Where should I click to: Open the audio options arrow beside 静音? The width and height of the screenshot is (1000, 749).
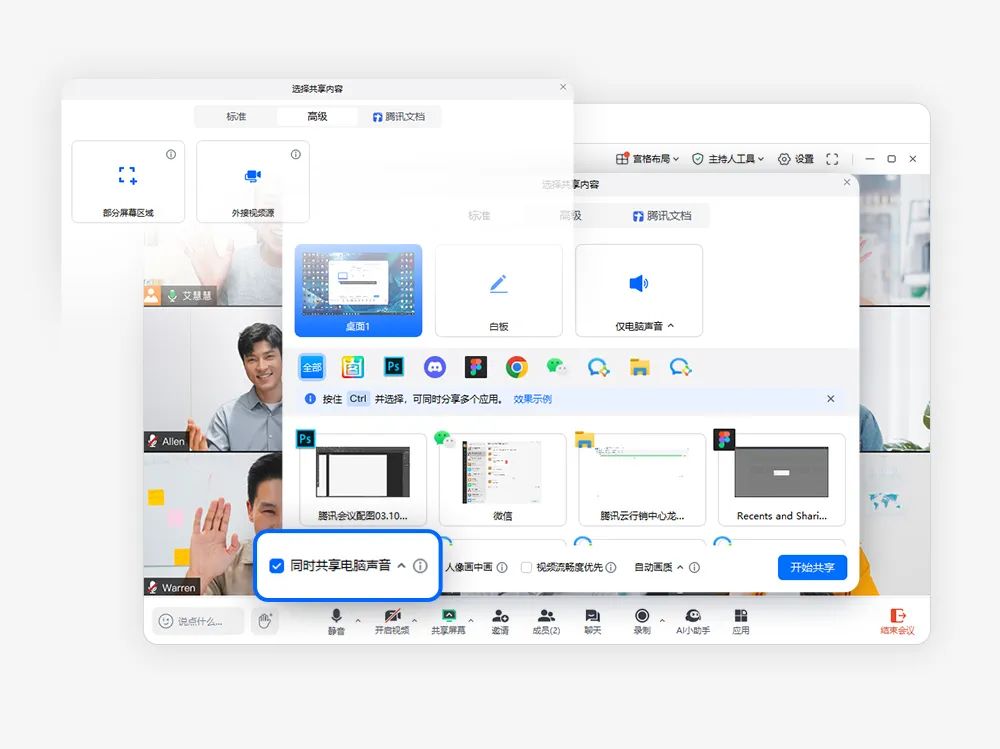(x=358, y=620)
